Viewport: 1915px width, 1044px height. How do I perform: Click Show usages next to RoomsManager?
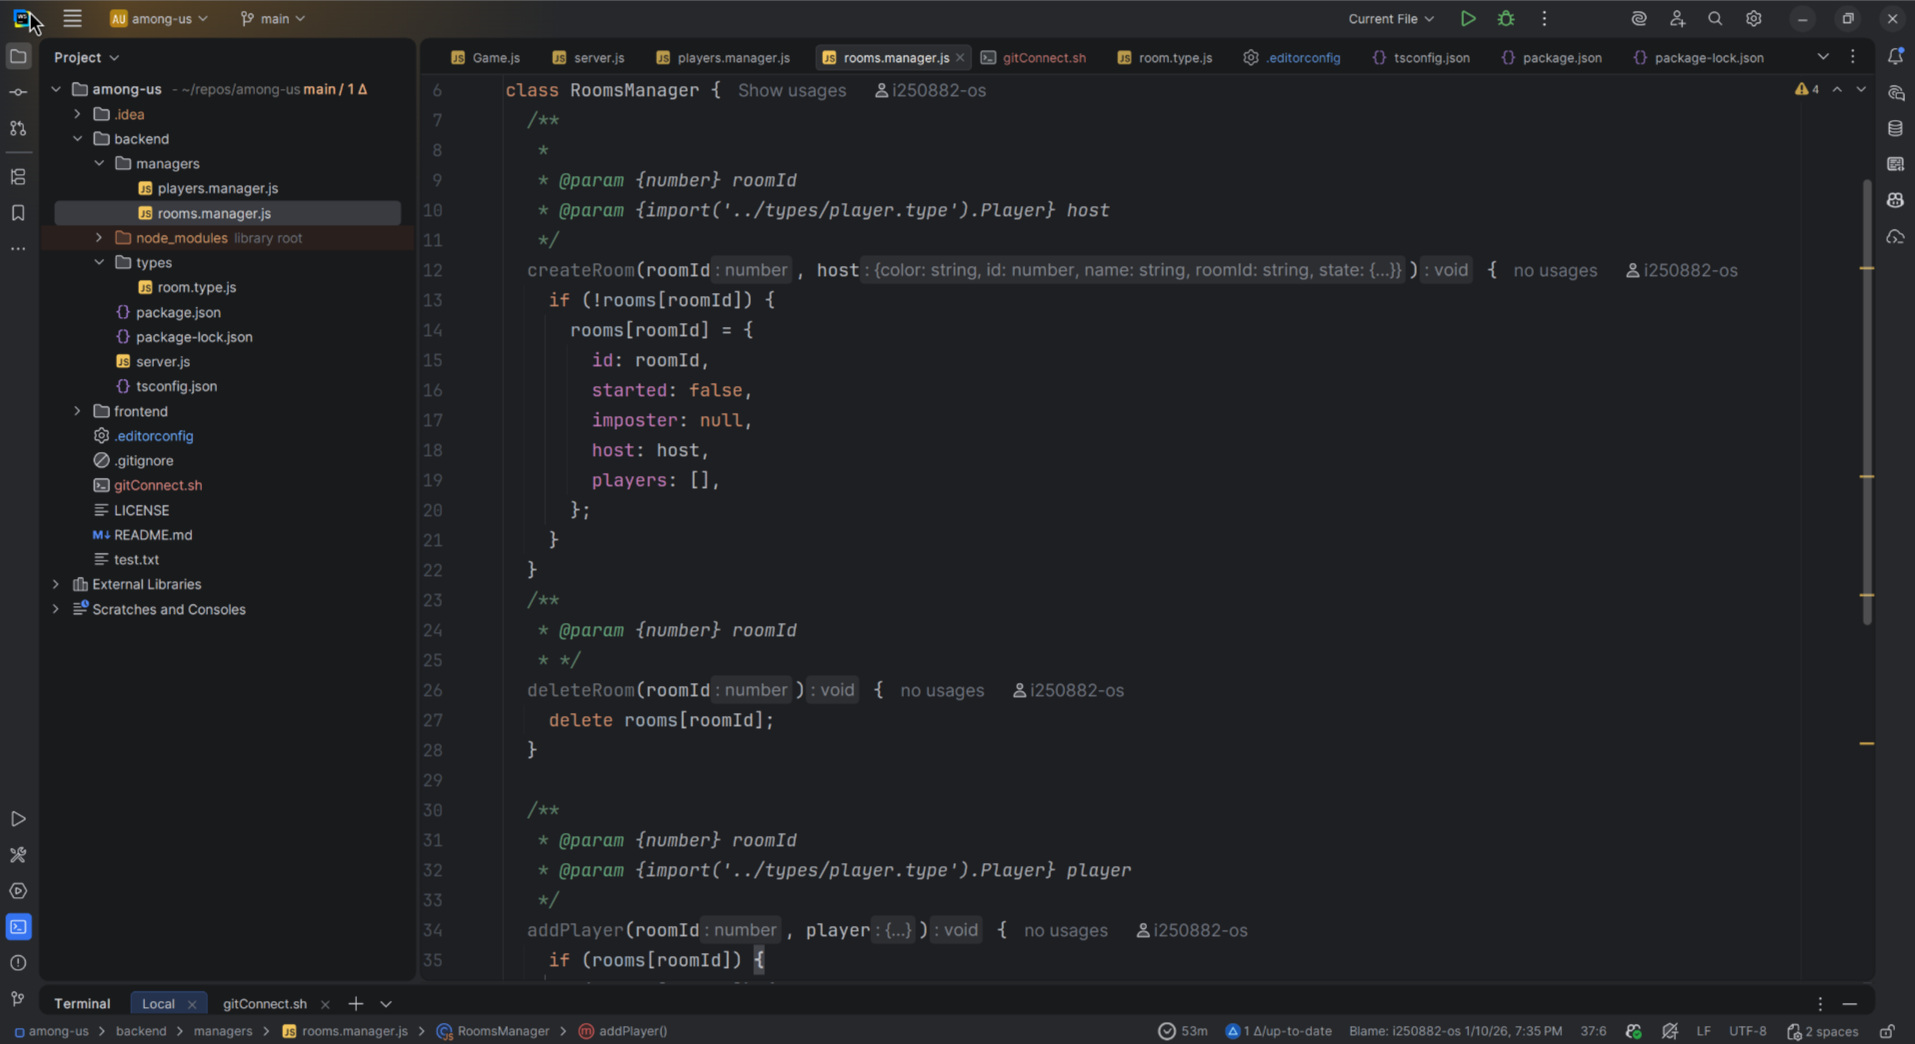pos(791,90)
